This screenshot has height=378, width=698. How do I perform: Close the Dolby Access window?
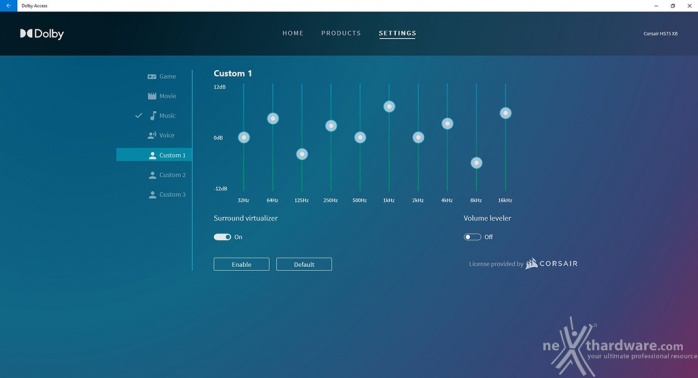tap(689, 6)
